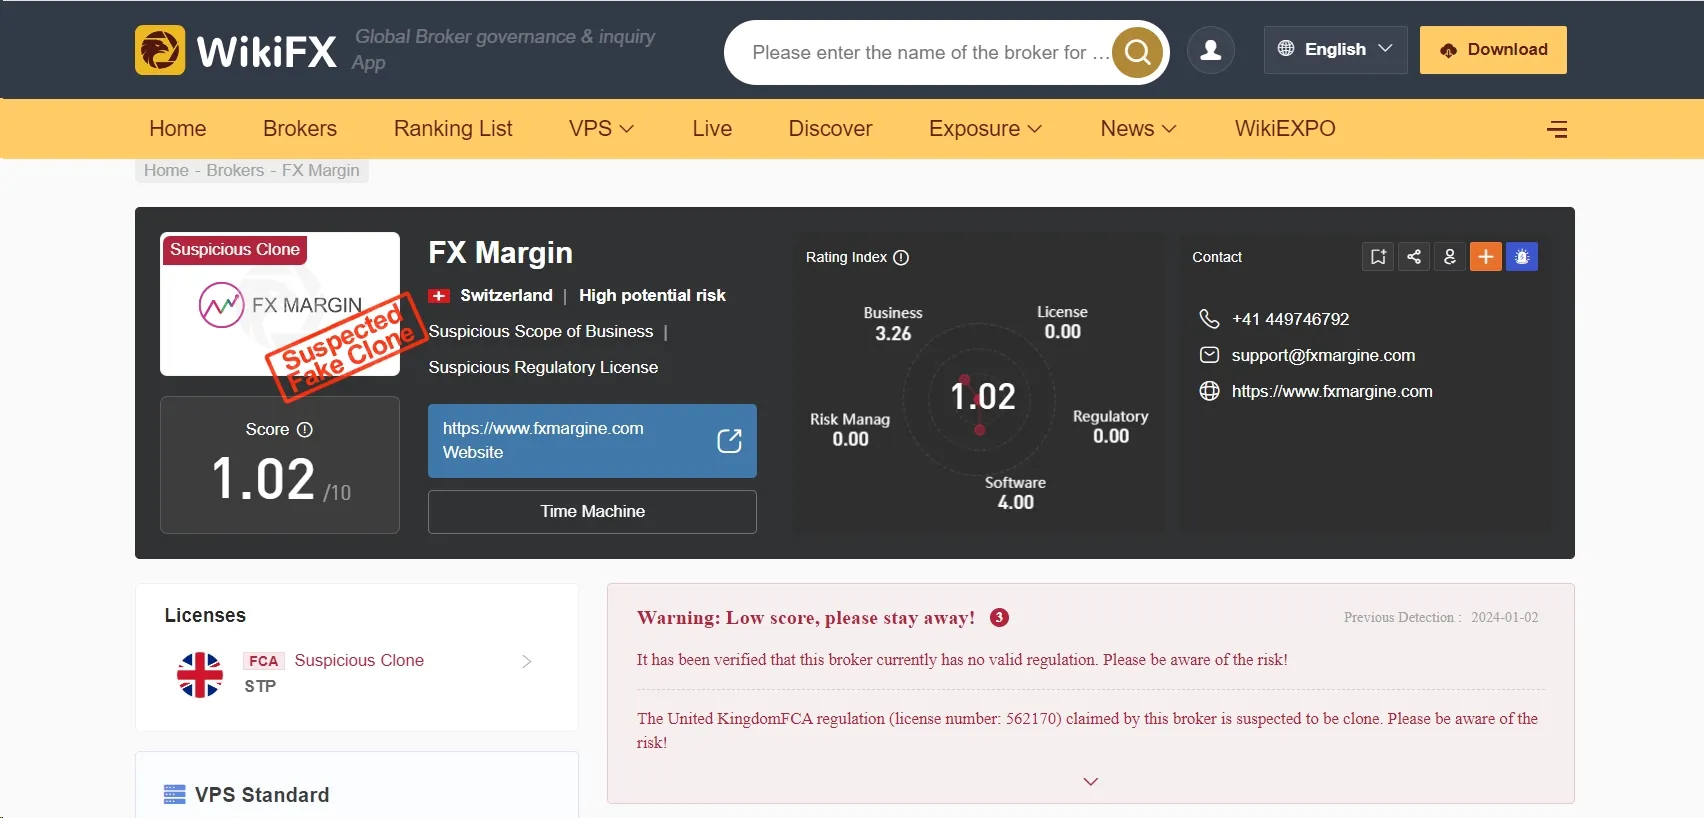Viewport: 1704px width, 818px height.
Task: Open the Discover page
Action: (x=830, y=129)
